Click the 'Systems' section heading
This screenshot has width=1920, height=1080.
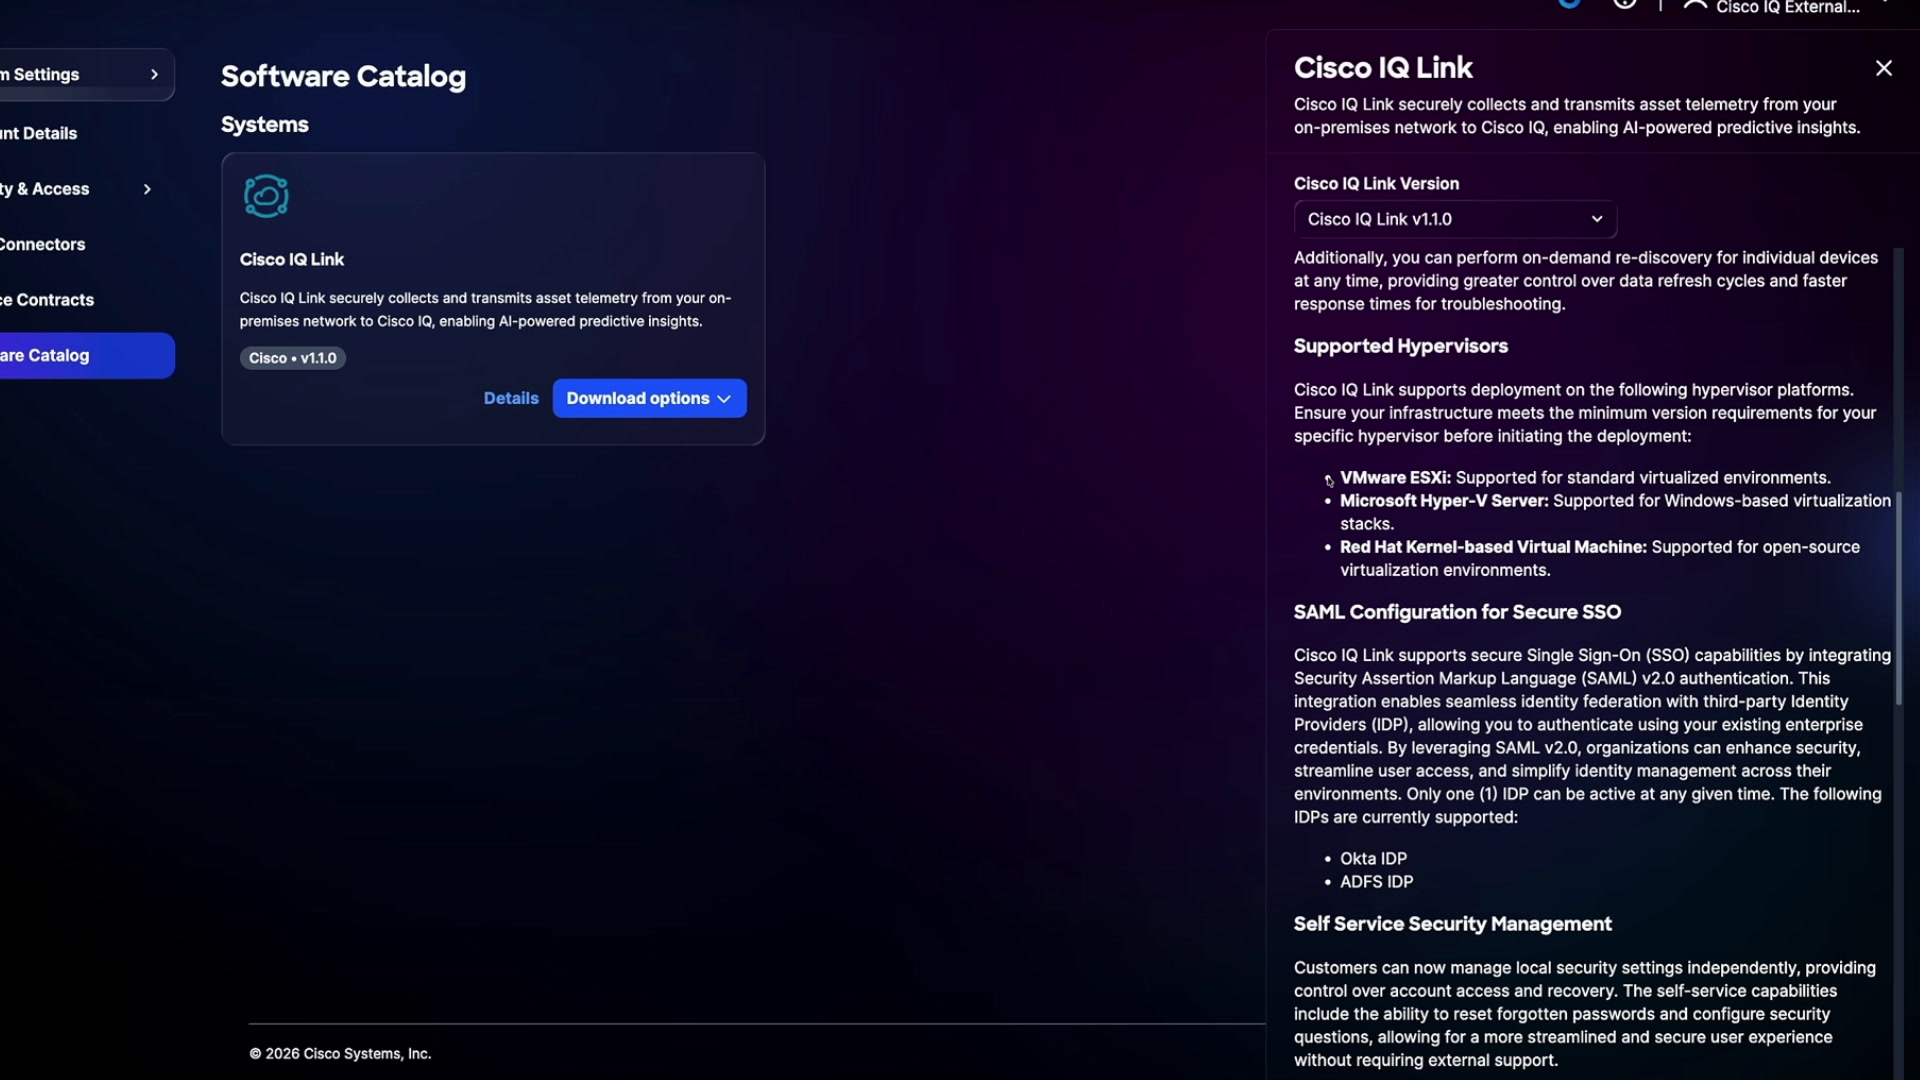pos(264,125)
